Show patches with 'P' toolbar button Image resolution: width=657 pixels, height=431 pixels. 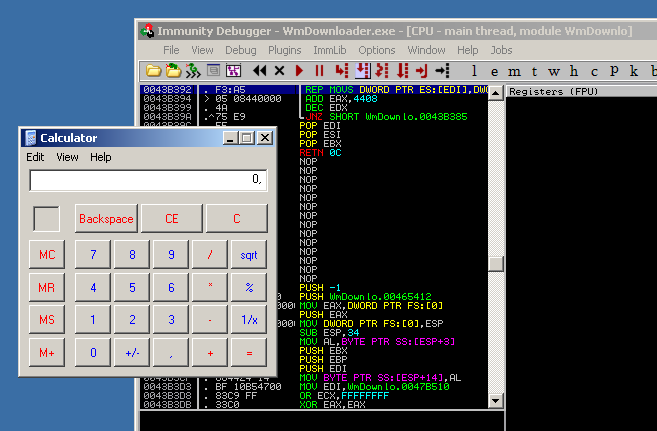point(614,71)
